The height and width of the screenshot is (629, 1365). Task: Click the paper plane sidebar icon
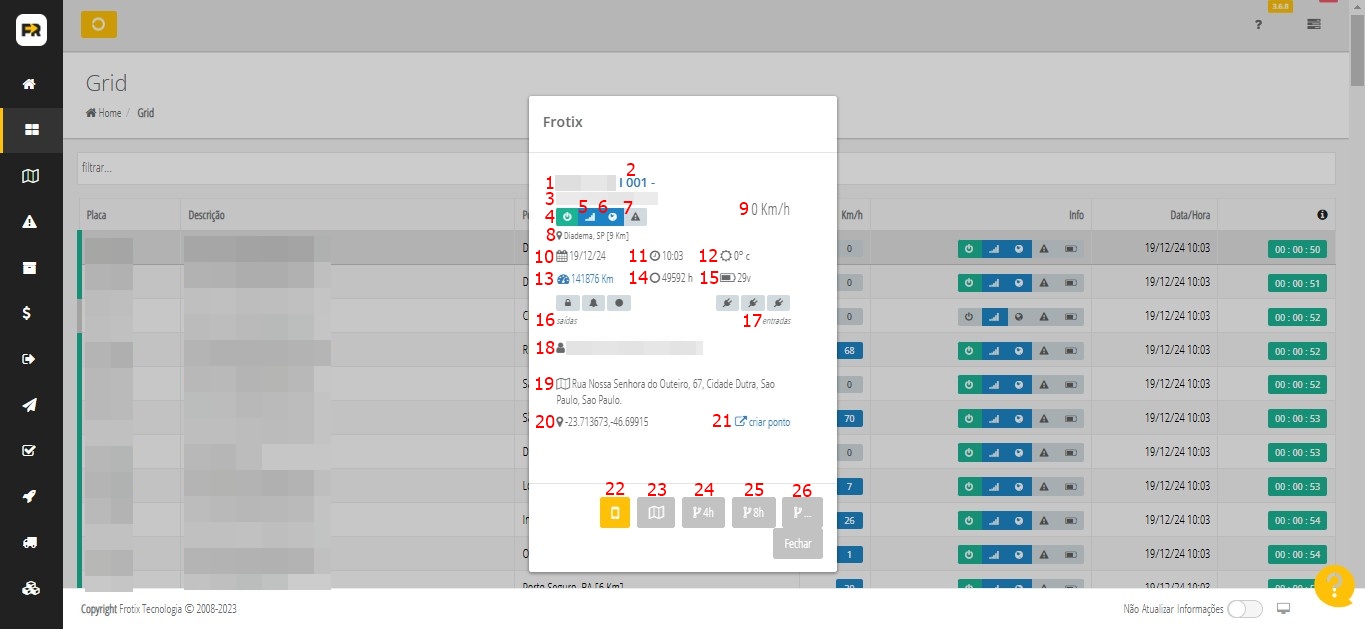tap(31, 405)
